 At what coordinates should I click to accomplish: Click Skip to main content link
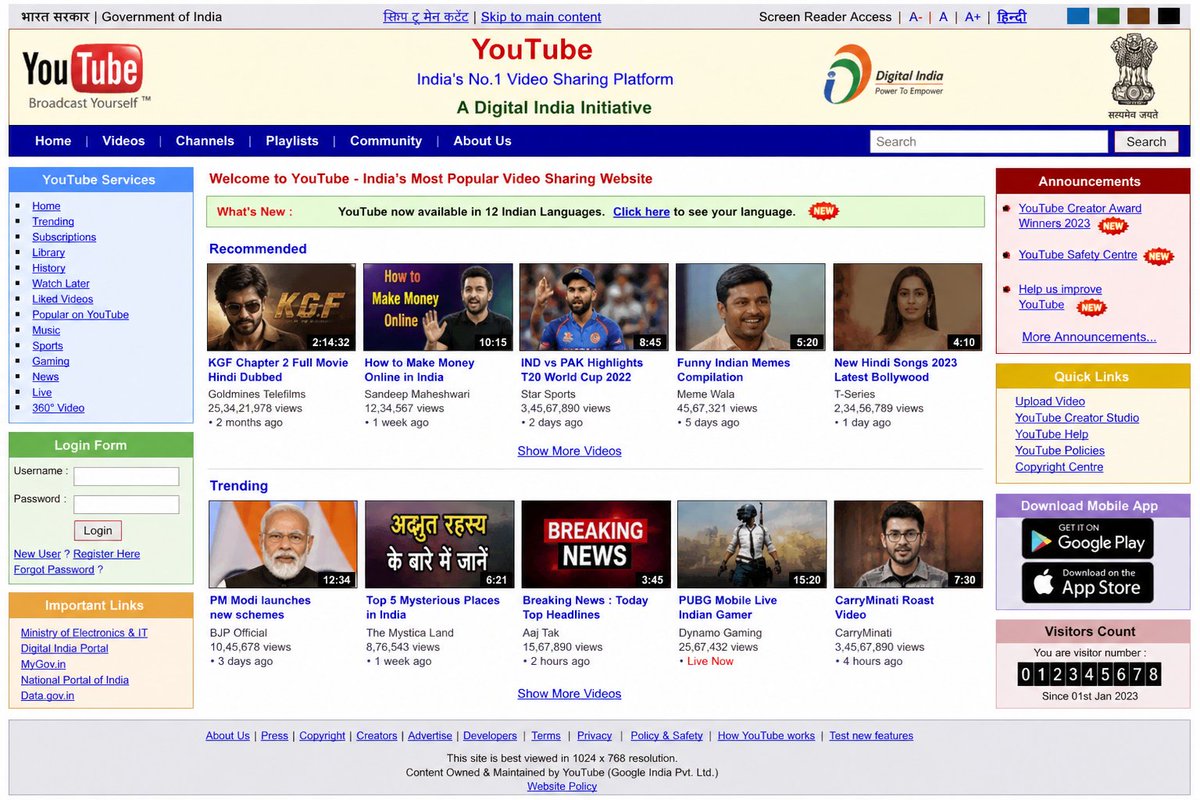pos(541,17)
